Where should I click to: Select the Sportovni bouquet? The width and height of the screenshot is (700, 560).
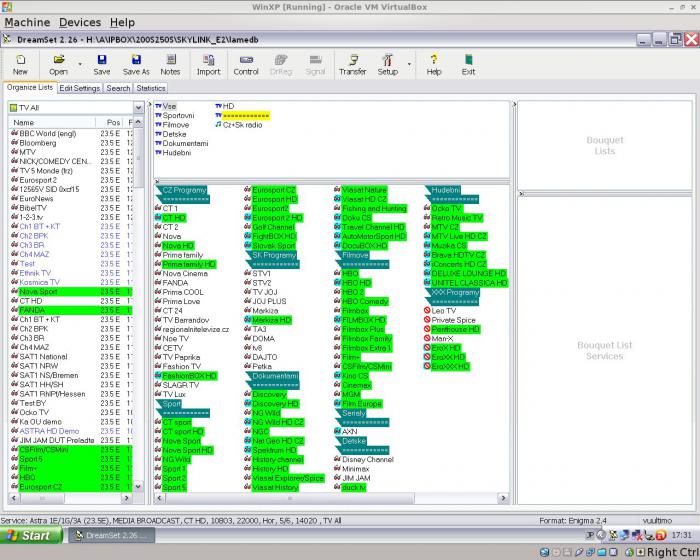tap(175, 116)
